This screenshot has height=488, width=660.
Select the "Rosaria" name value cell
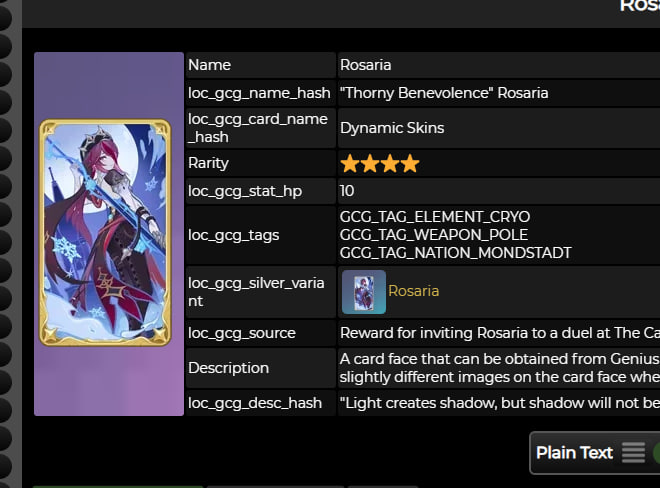click(499, 65)
